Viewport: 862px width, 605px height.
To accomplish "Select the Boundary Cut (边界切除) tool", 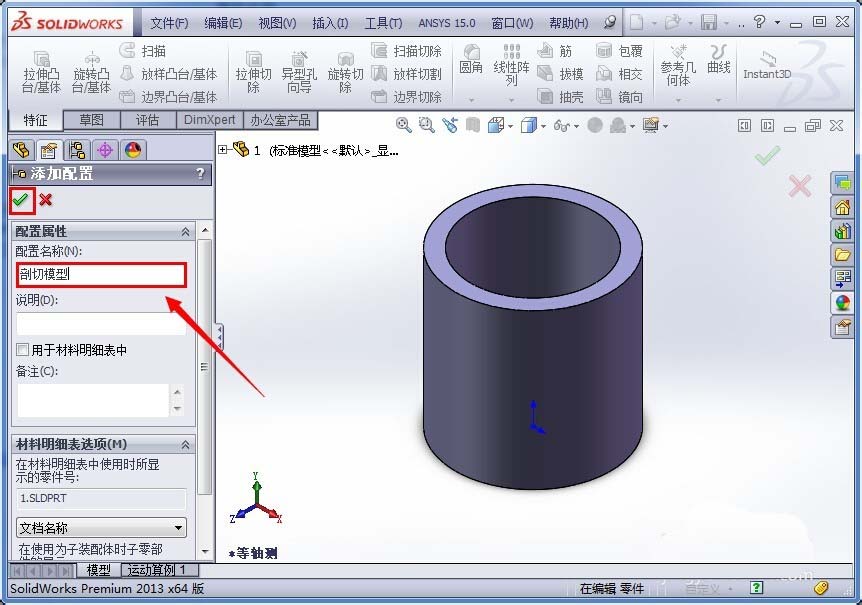I will (x=406, y=97).
